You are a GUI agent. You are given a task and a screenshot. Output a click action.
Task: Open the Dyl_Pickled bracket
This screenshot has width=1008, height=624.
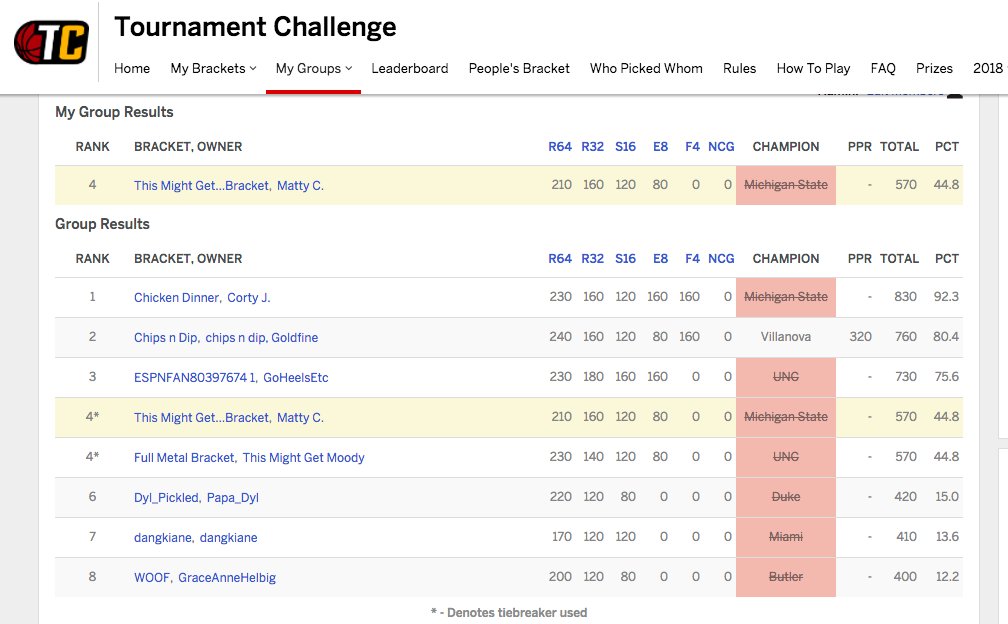(166, 497)
